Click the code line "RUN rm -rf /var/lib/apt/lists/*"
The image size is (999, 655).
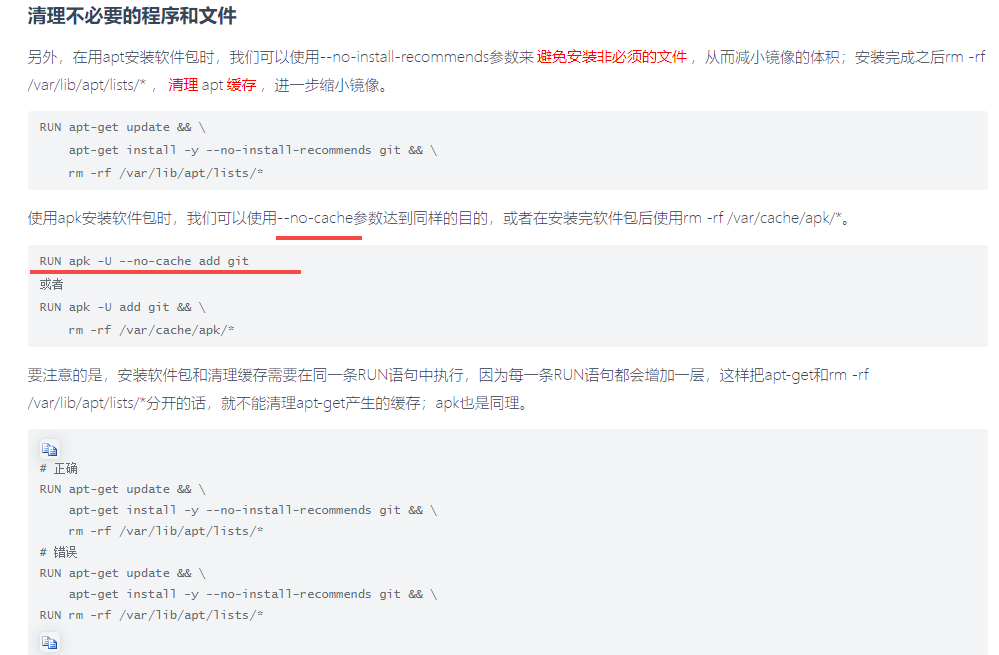click(x=152, y=615)
